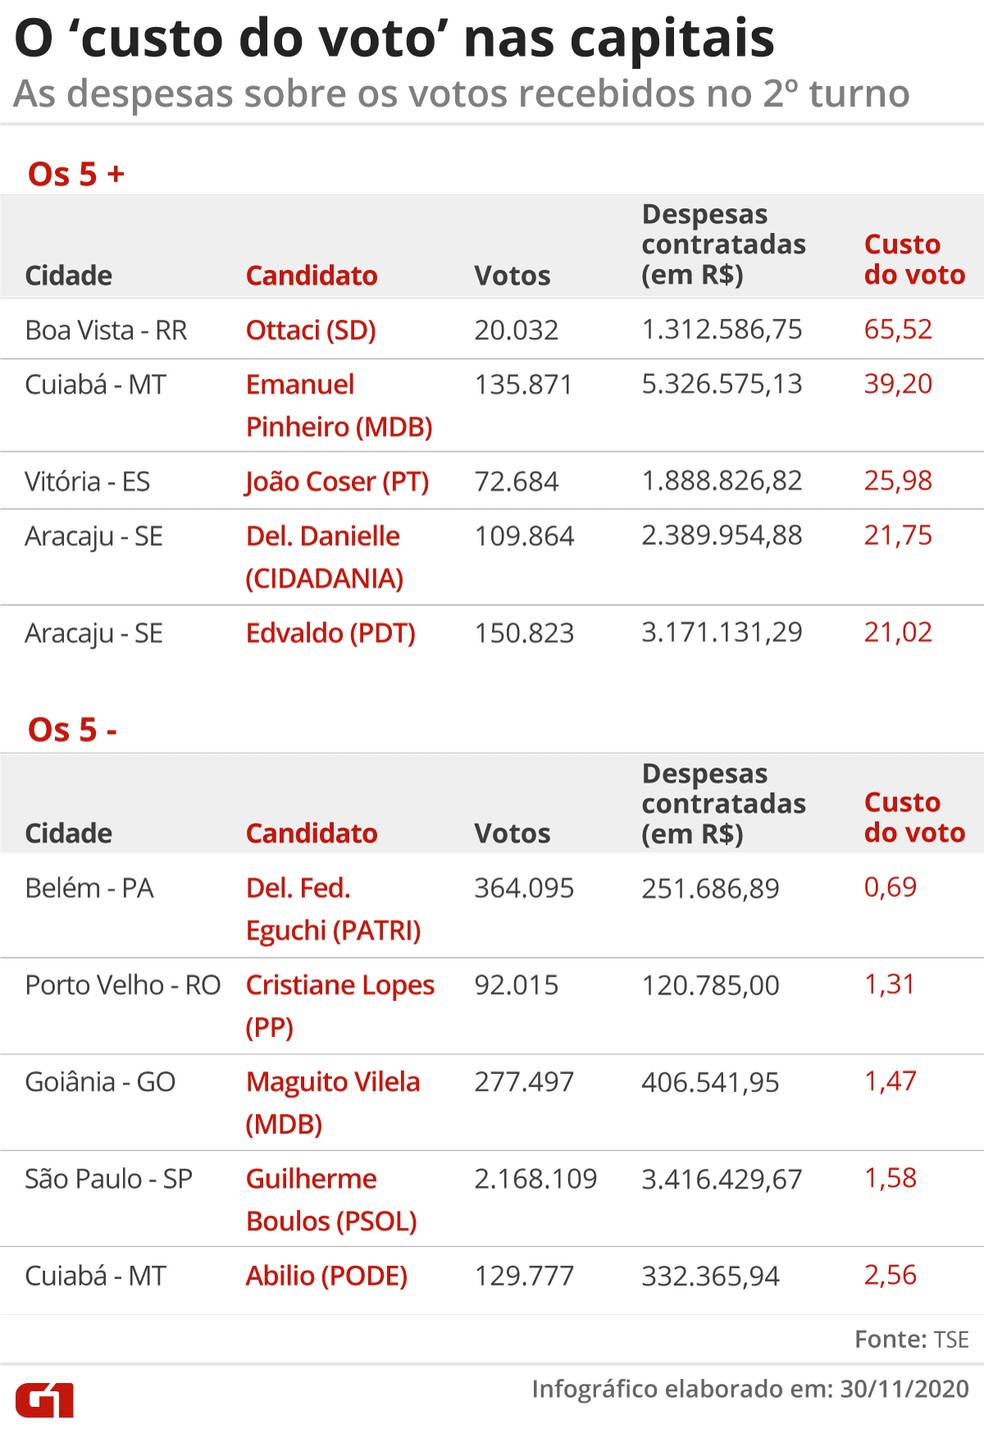Click the G1 logo
984x1438 pixels.
[45, 1400]
